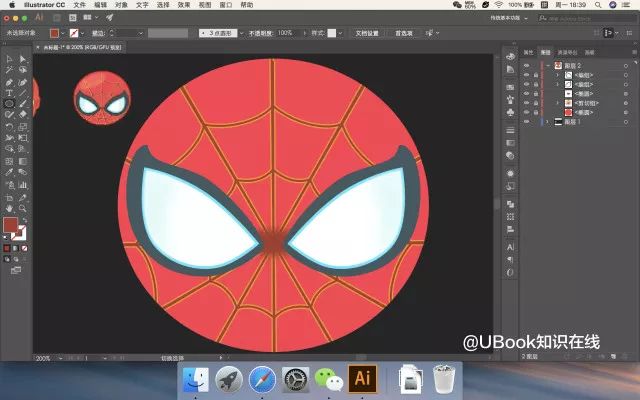Select the Eraser tool
The height and width of the screenshot is (400, 640).
tap(23, 115)
